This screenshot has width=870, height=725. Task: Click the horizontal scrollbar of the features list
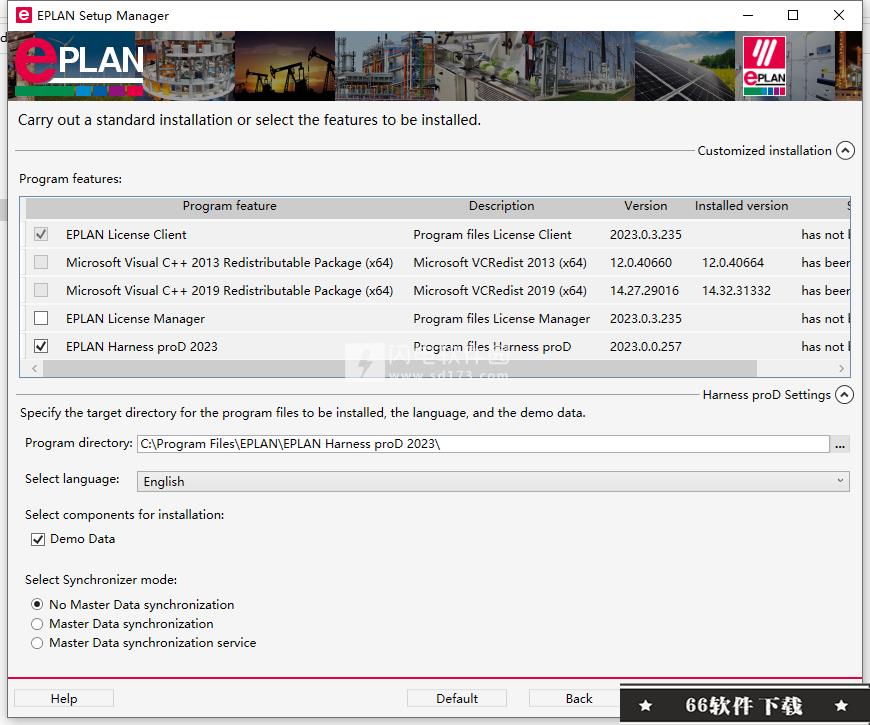pos(399,368)
